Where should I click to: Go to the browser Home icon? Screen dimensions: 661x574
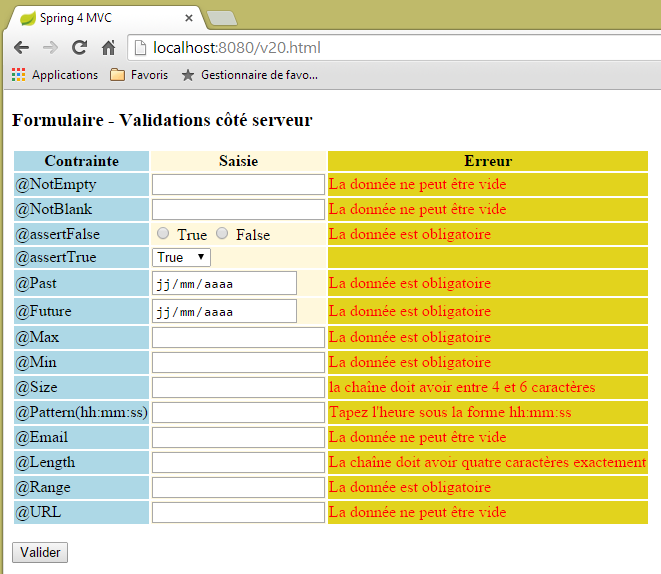tap(109, 48)
